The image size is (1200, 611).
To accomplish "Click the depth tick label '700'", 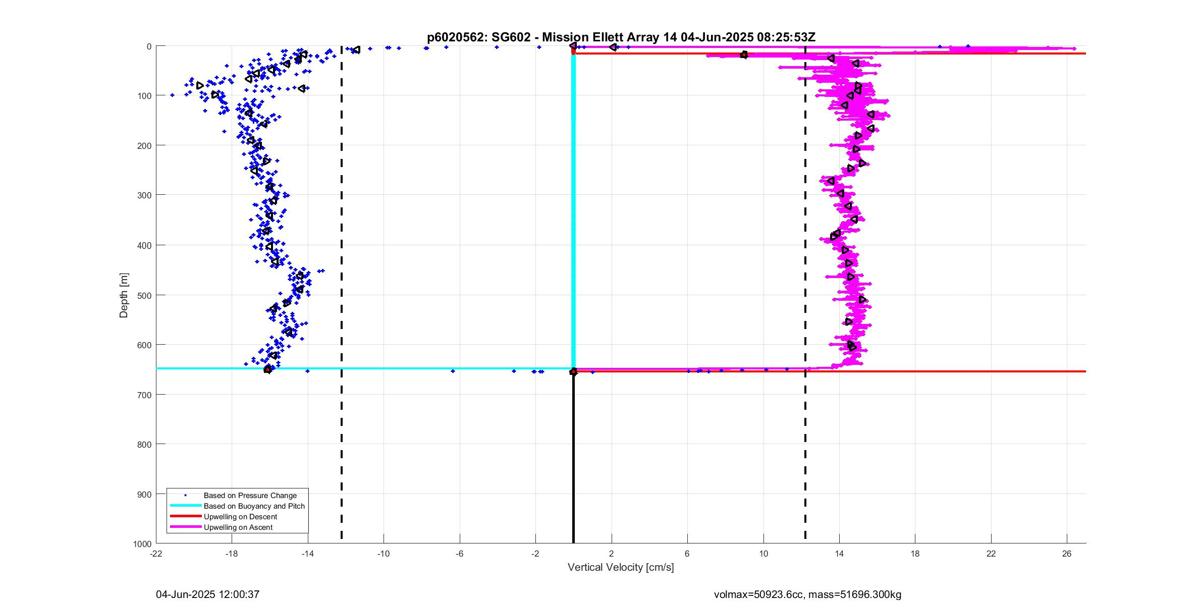I will point(143,395).
